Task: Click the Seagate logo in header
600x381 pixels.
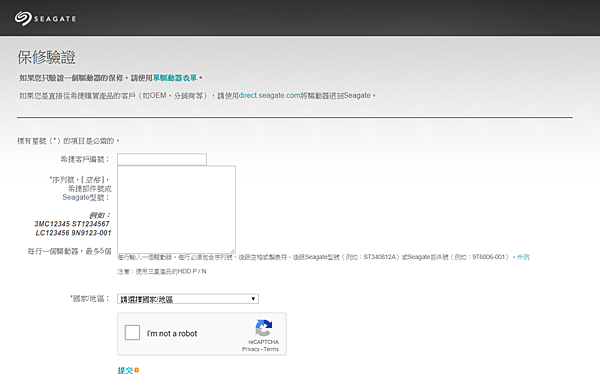Action: click(x=45, y=18)
